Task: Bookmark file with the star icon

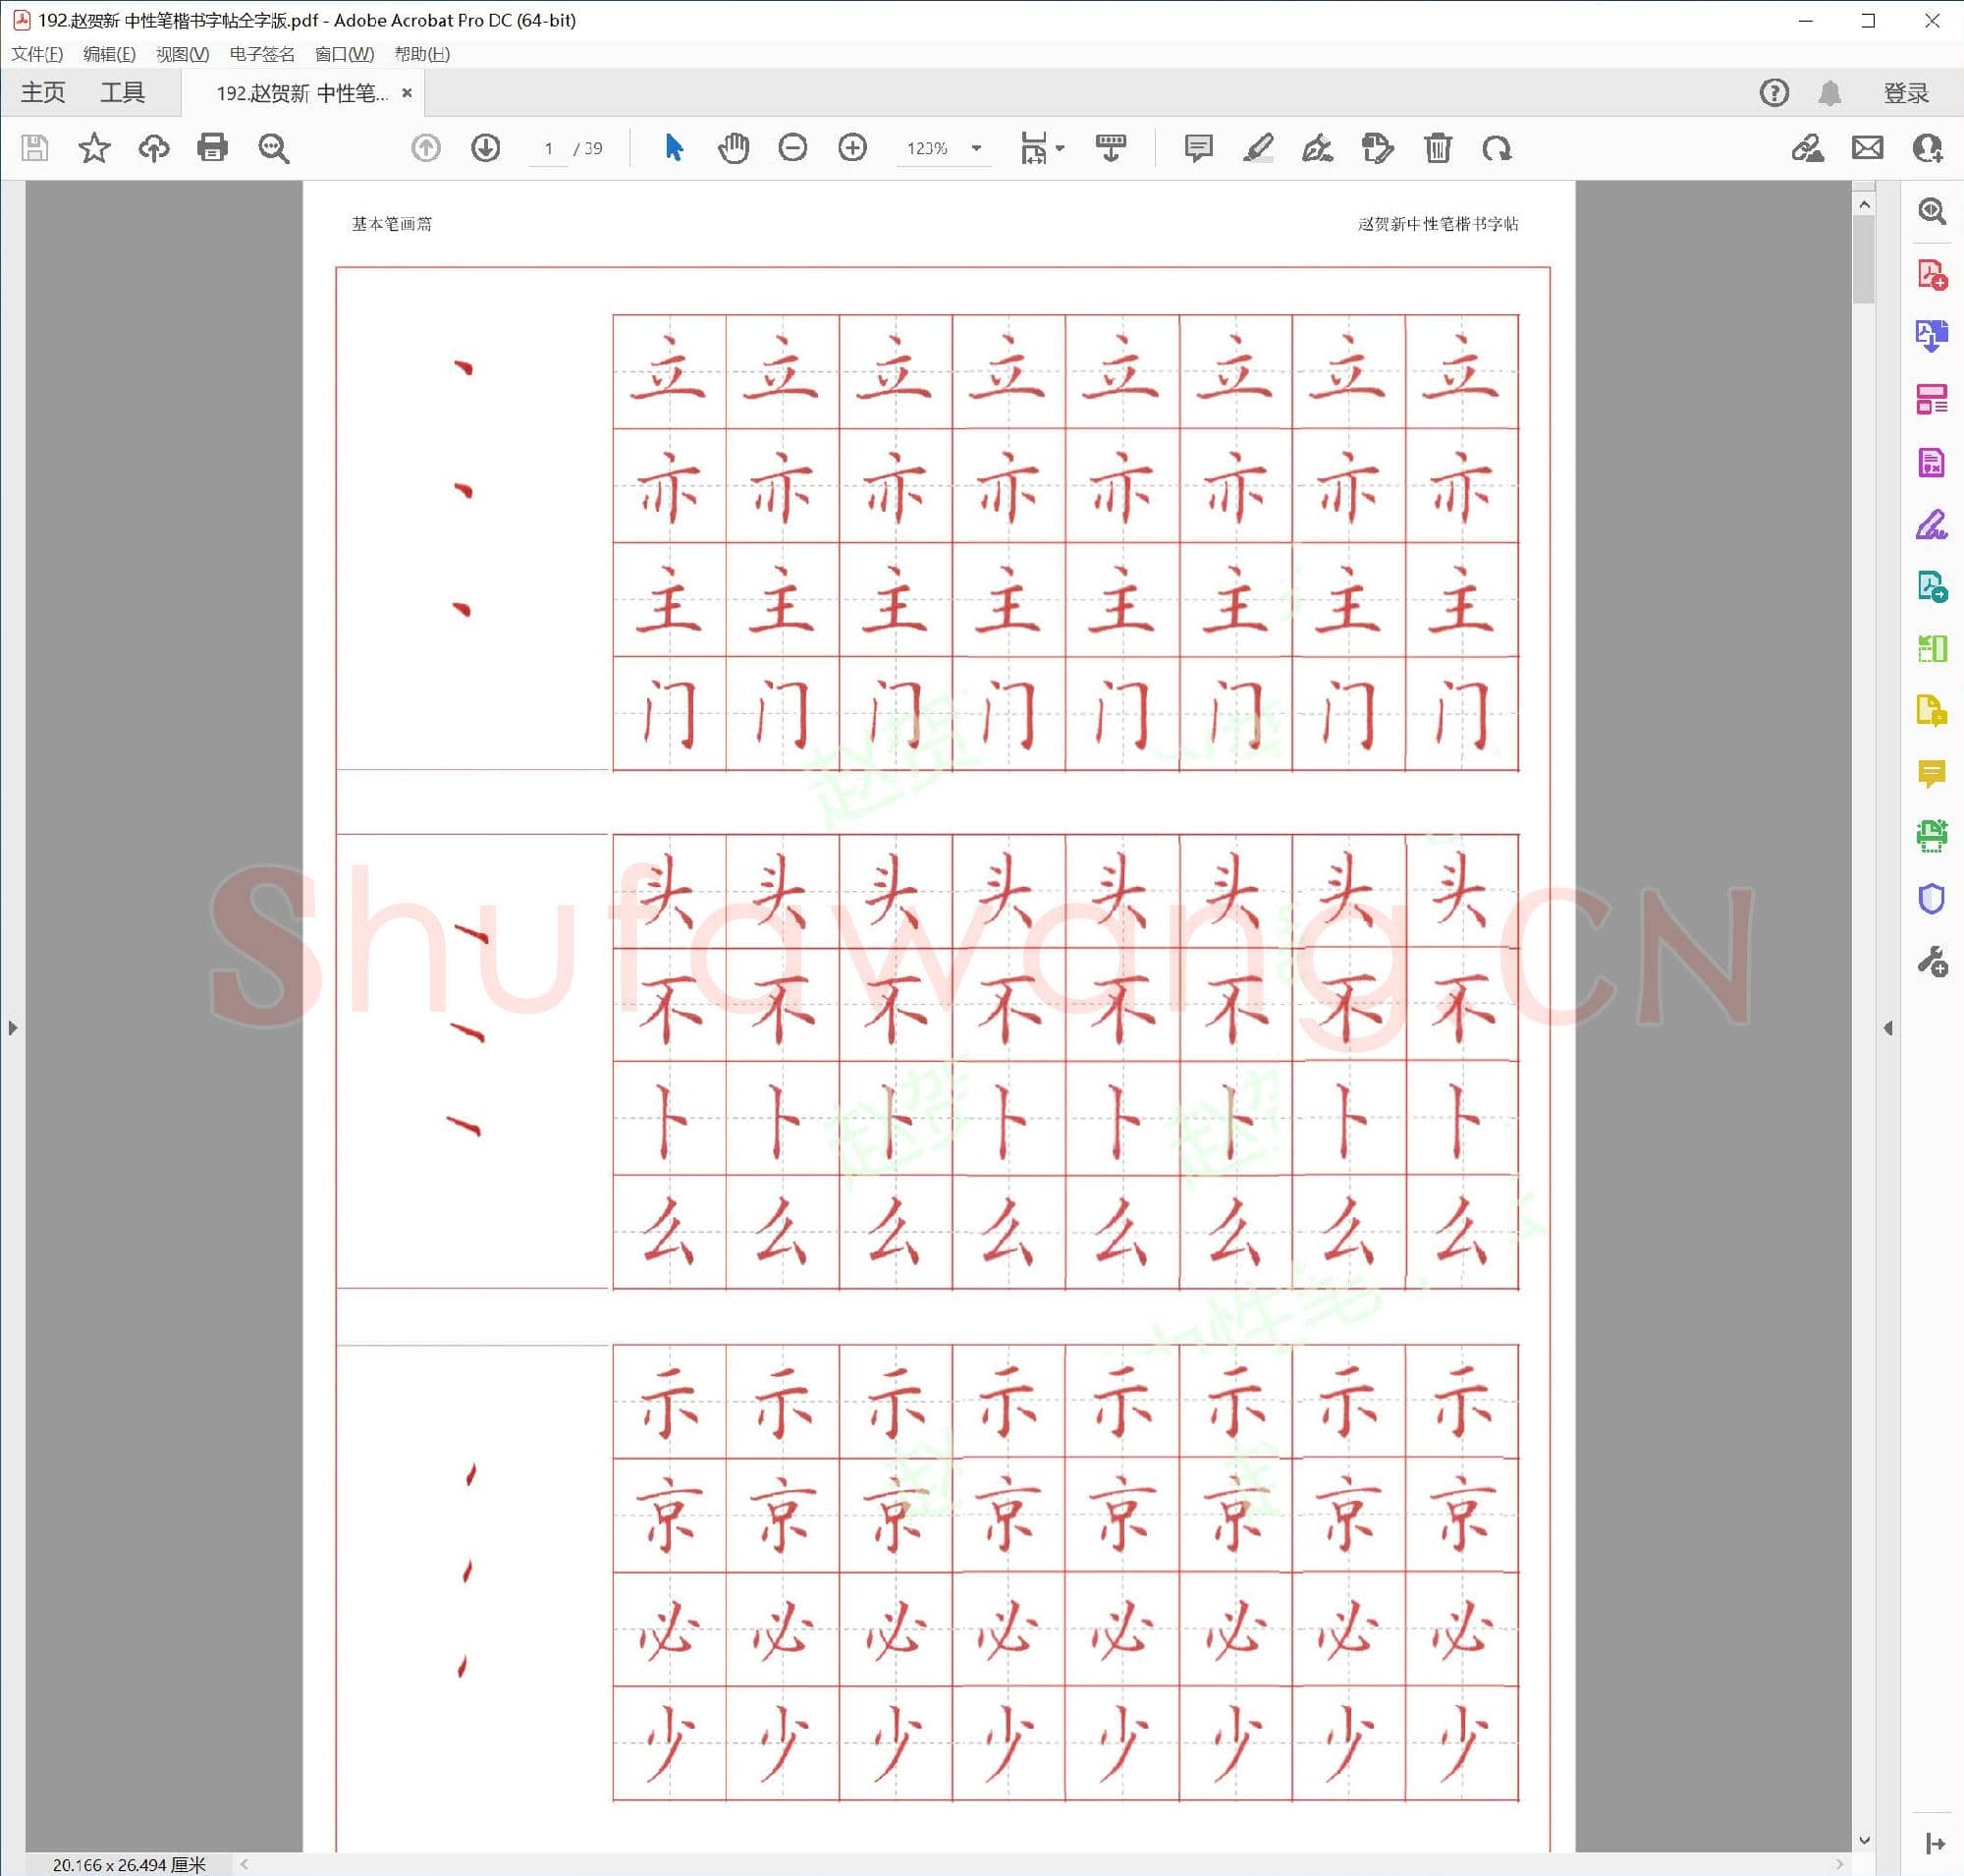Action: [x=94, y=148]
